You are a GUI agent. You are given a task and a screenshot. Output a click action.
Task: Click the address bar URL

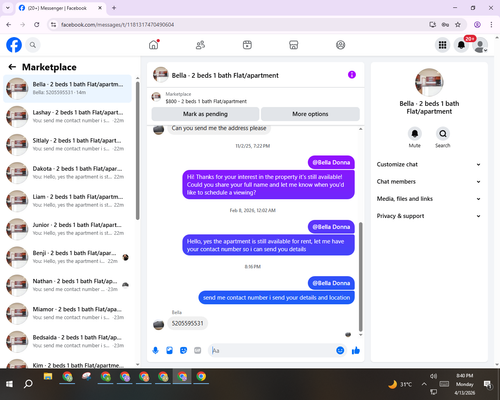tap(117, 25)
